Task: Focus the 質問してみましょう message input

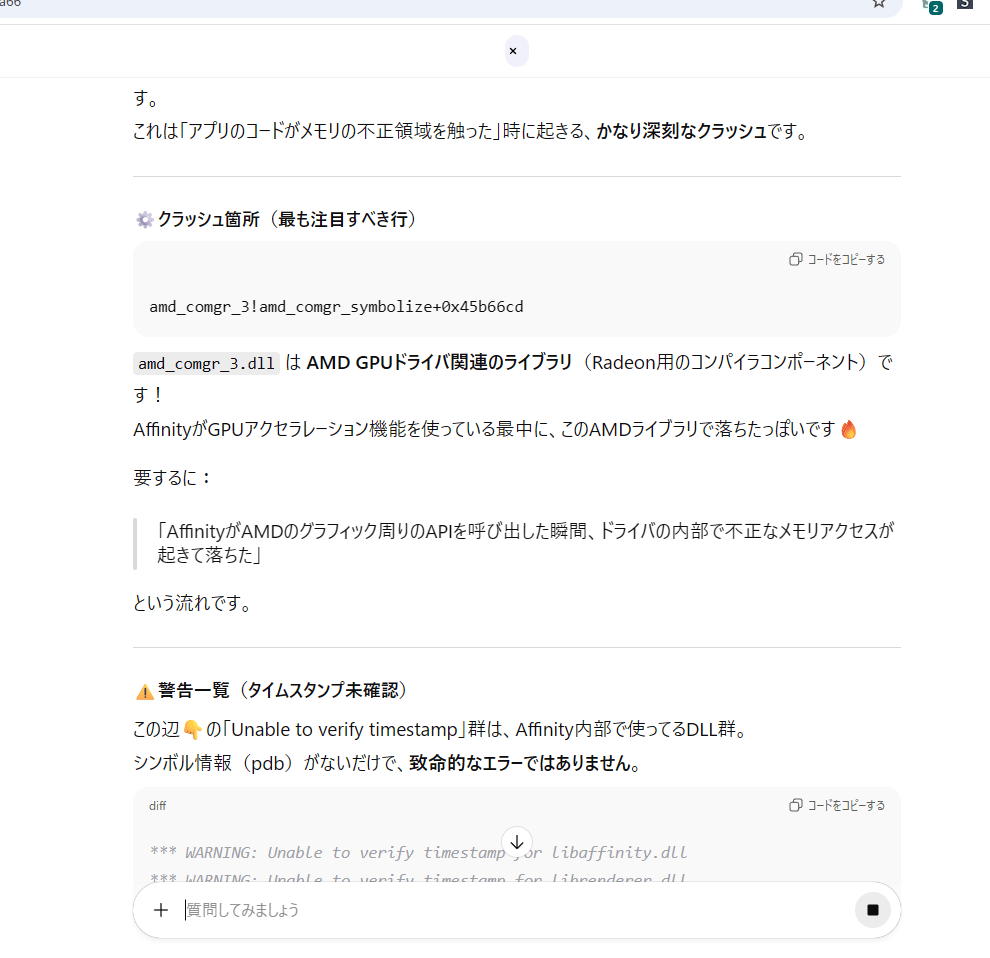Action: 500,910
